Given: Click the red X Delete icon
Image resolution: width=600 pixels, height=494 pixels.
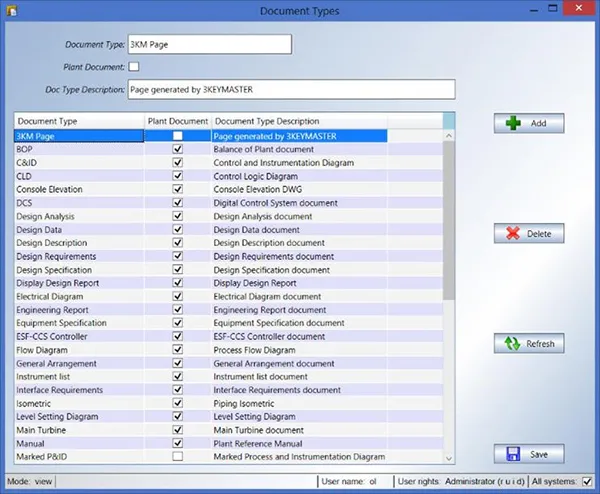Looking at the screenshot, I should [513, 233].
